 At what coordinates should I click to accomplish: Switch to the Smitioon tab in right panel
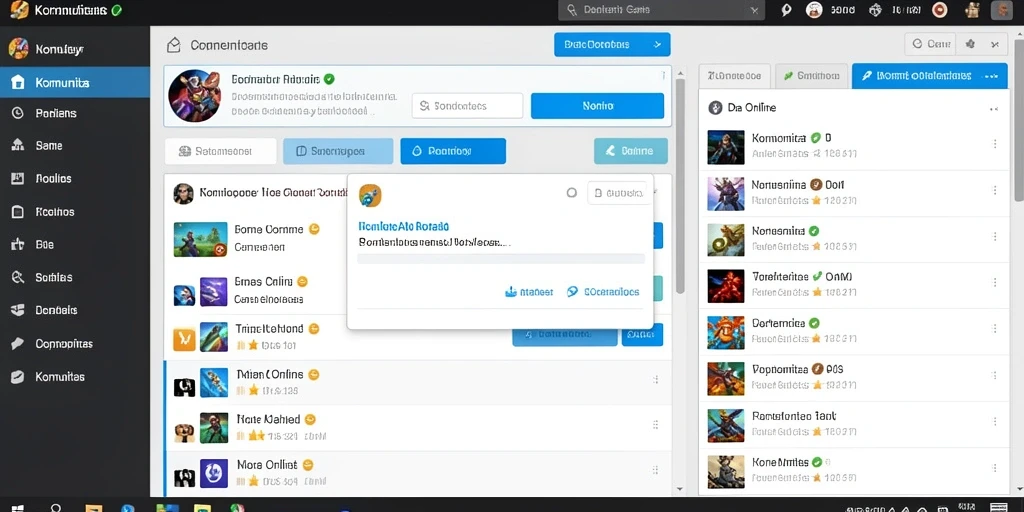tap(812, 76)
